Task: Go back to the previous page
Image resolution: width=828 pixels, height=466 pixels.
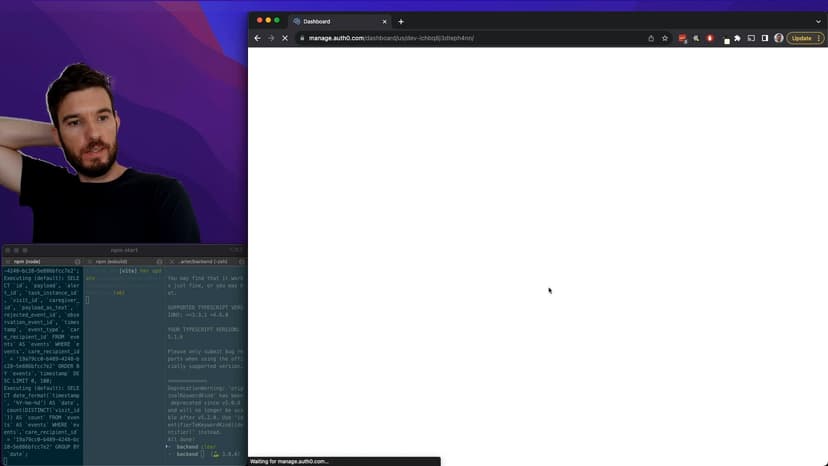Action: pyautogui.click(x=257, y=38)
